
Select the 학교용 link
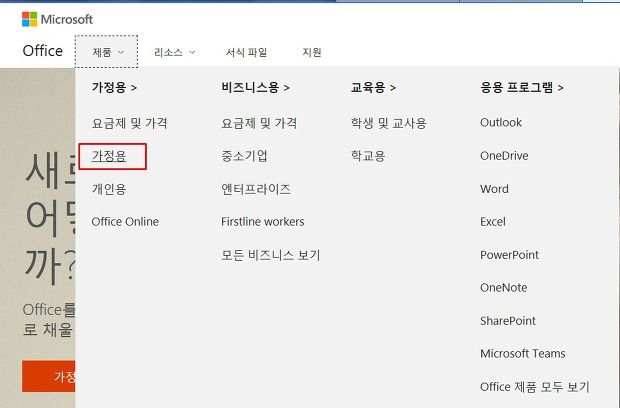click(368, 156)
